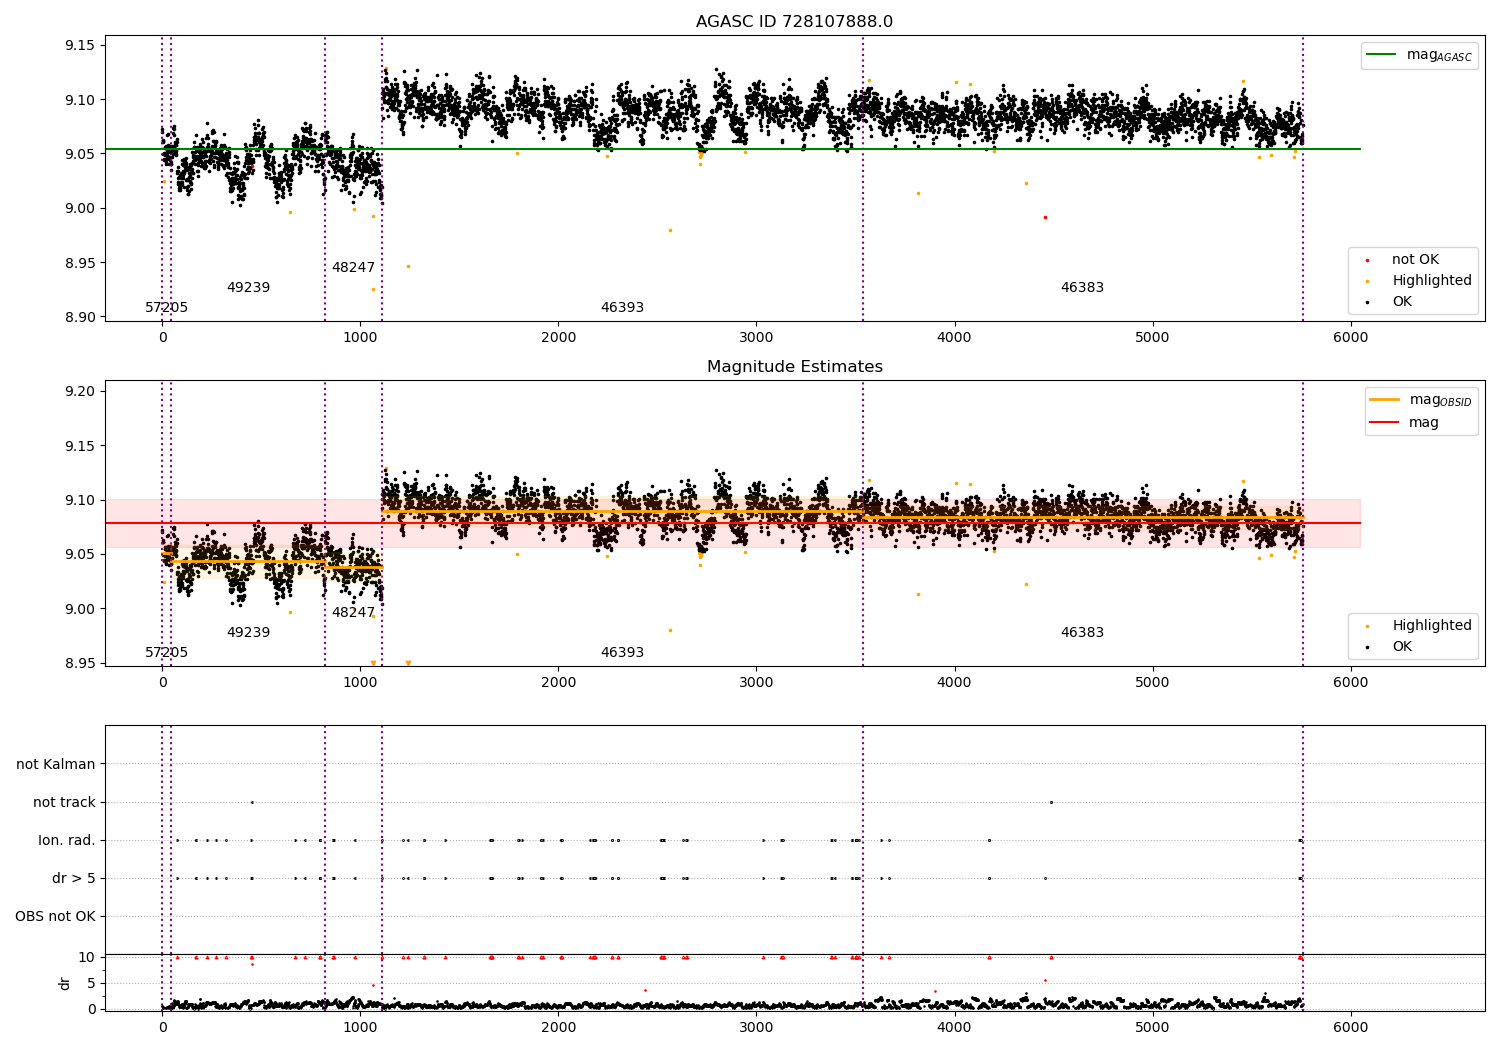The width and height of the screenshot is (1500, 1050).
Task: Click the 2000 x-tick in top panel
Action: tap(558, 337)
